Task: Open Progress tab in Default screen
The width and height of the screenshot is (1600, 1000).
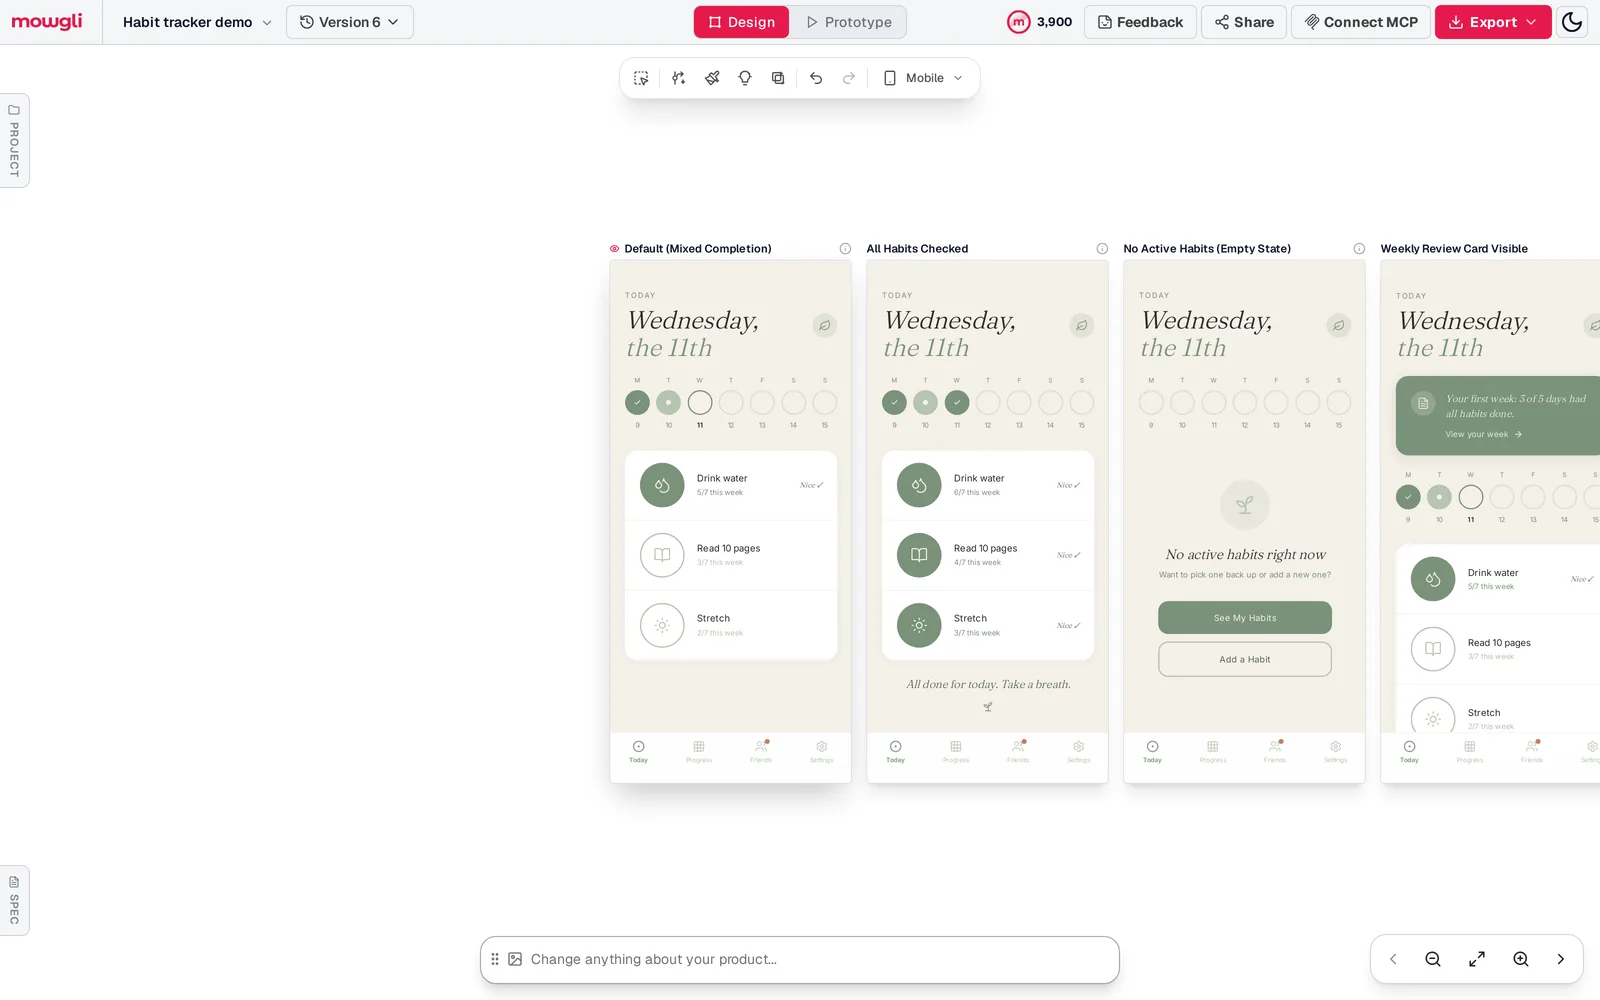Action: click(x=699, y=752)
